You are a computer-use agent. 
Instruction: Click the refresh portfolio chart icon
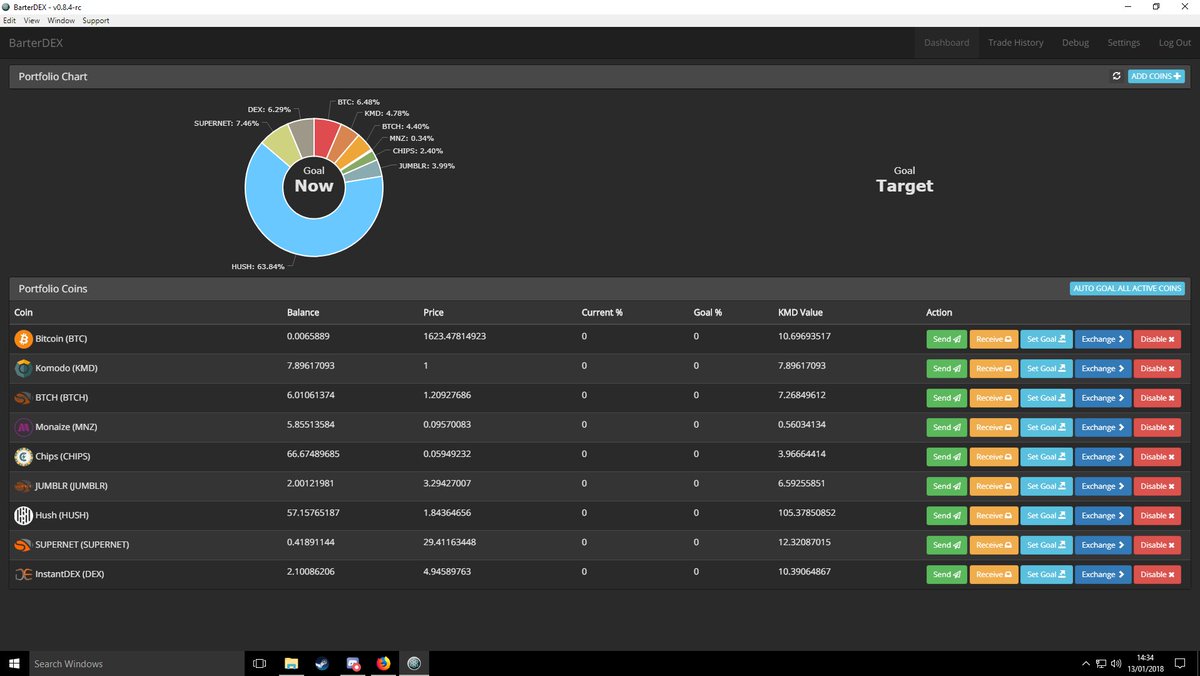click(1116, 76)
